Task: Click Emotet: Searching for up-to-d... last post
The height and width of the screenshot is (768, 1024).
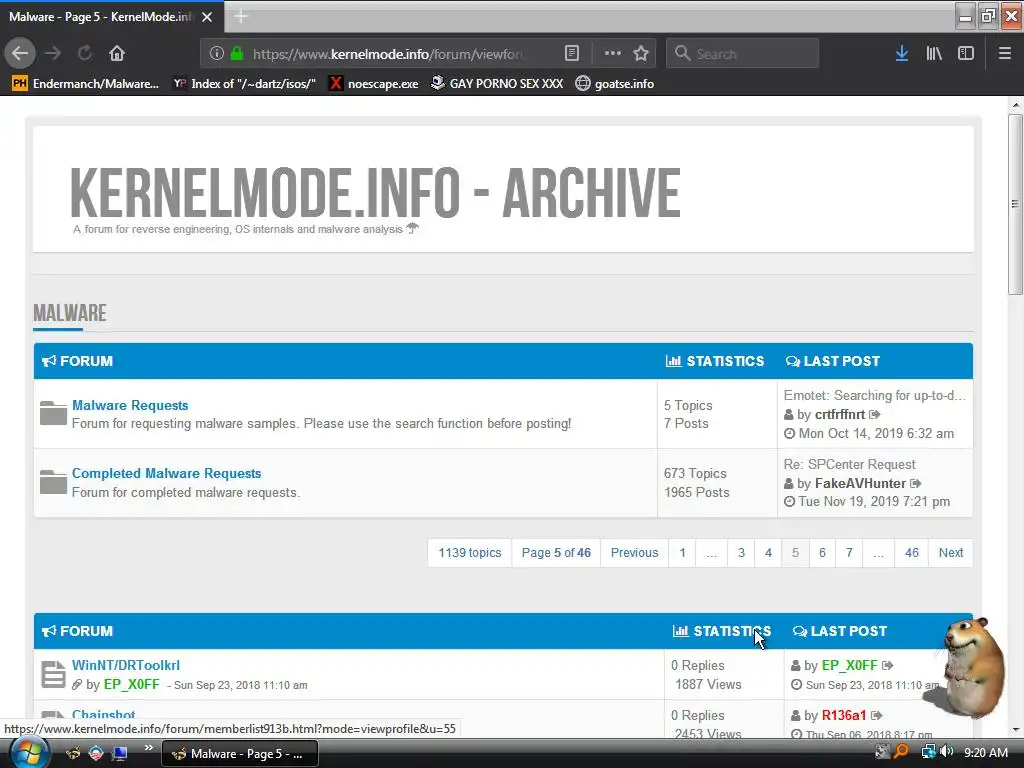Action: [874, 395]
